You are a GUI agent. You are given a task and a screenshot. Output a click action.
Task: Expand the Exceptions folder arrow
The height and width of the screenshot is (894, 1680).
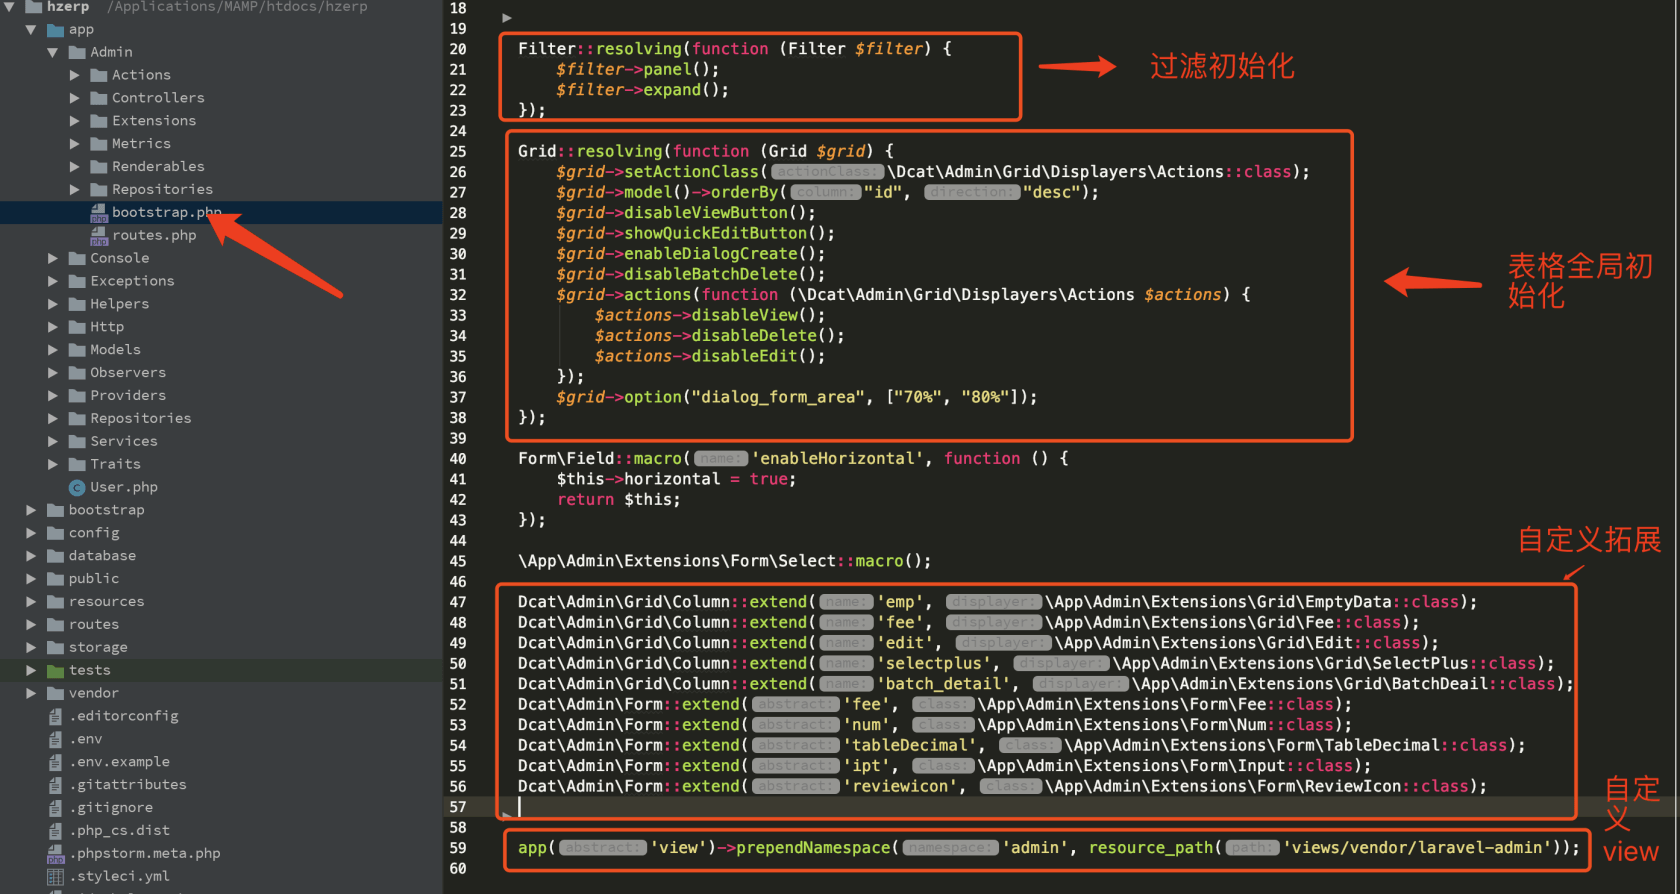[x=53, y=281]
